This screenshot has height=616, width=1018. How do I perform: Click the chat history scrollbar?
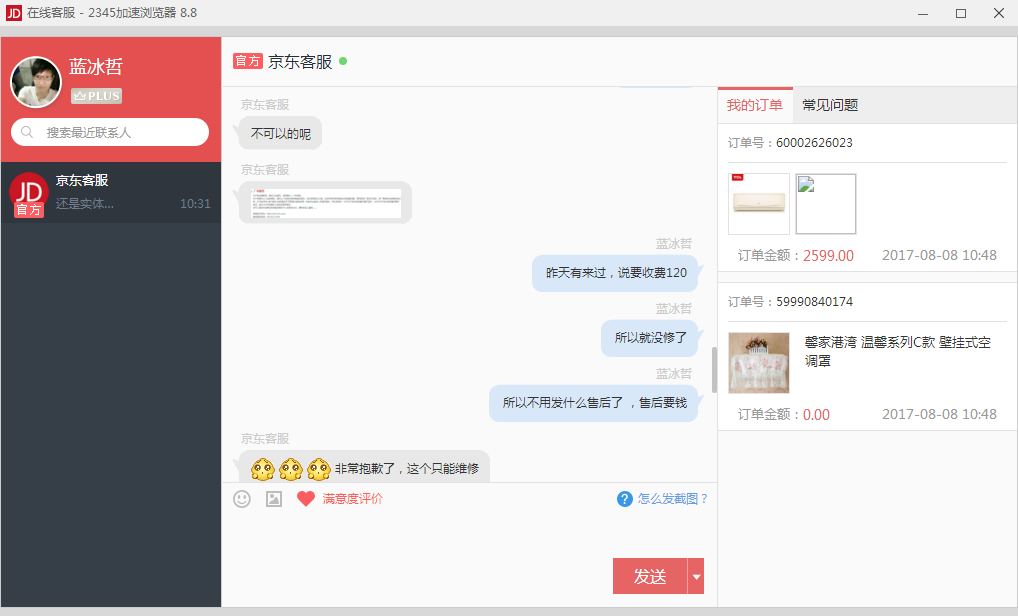[x=714, y=370]
